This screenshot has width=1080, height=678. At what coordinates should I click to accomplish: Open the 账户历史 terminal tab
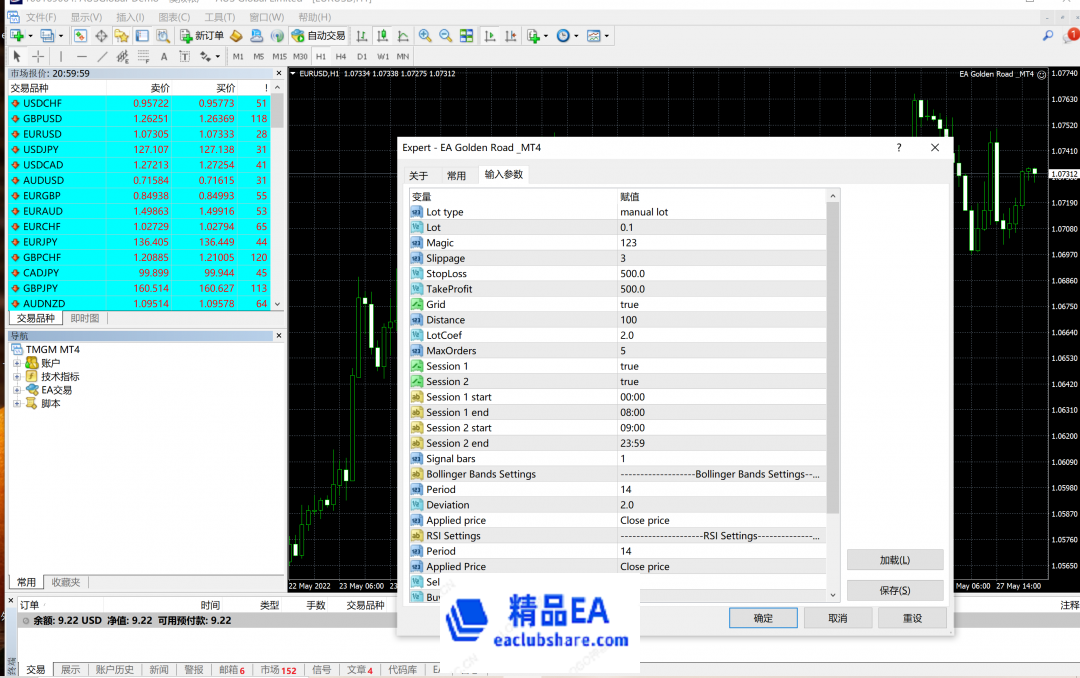coord(114,670)
